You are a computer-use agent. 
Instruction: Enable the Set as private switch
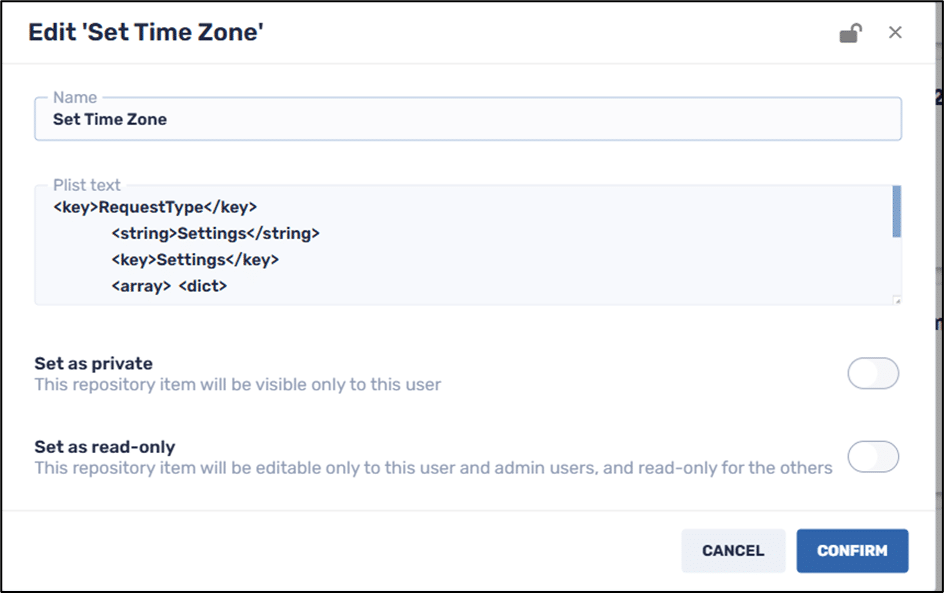point(872,374)
